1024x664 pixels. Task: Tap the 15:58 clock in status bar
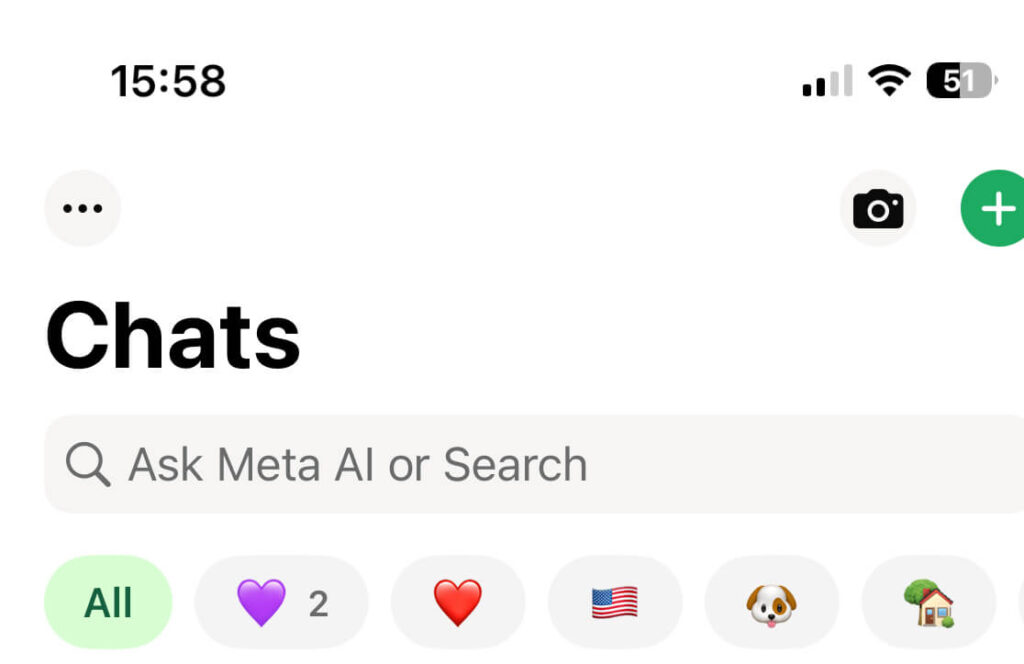click(168, 81)
